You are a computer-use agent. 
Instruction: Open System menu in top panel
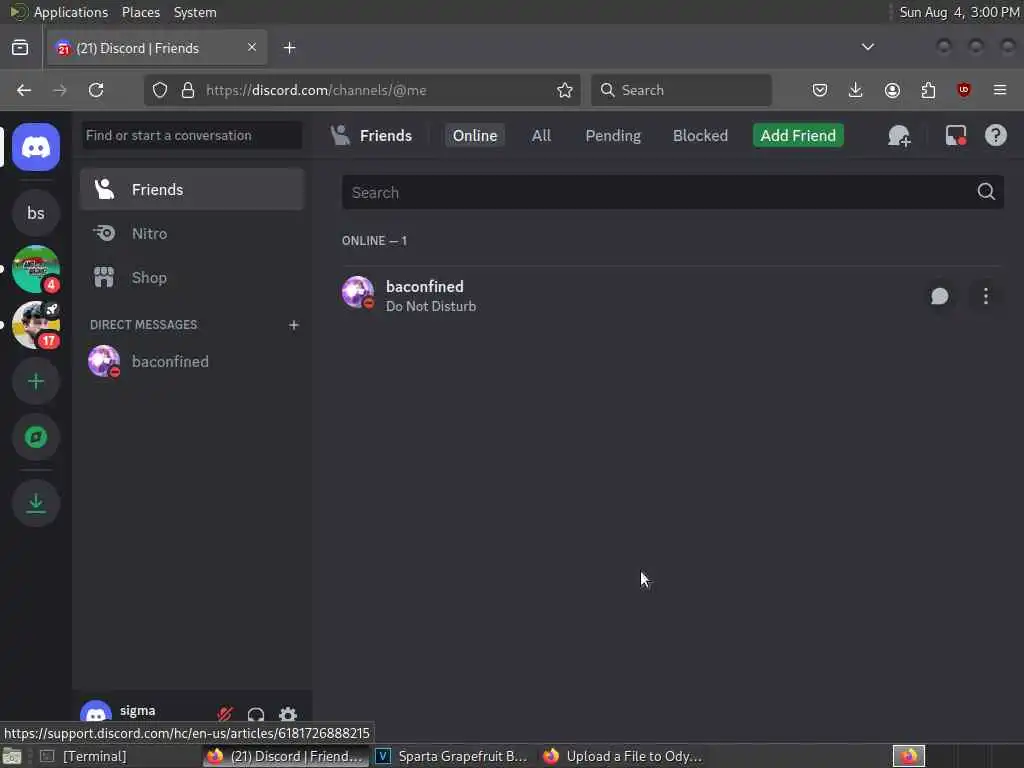pos(195,12)
